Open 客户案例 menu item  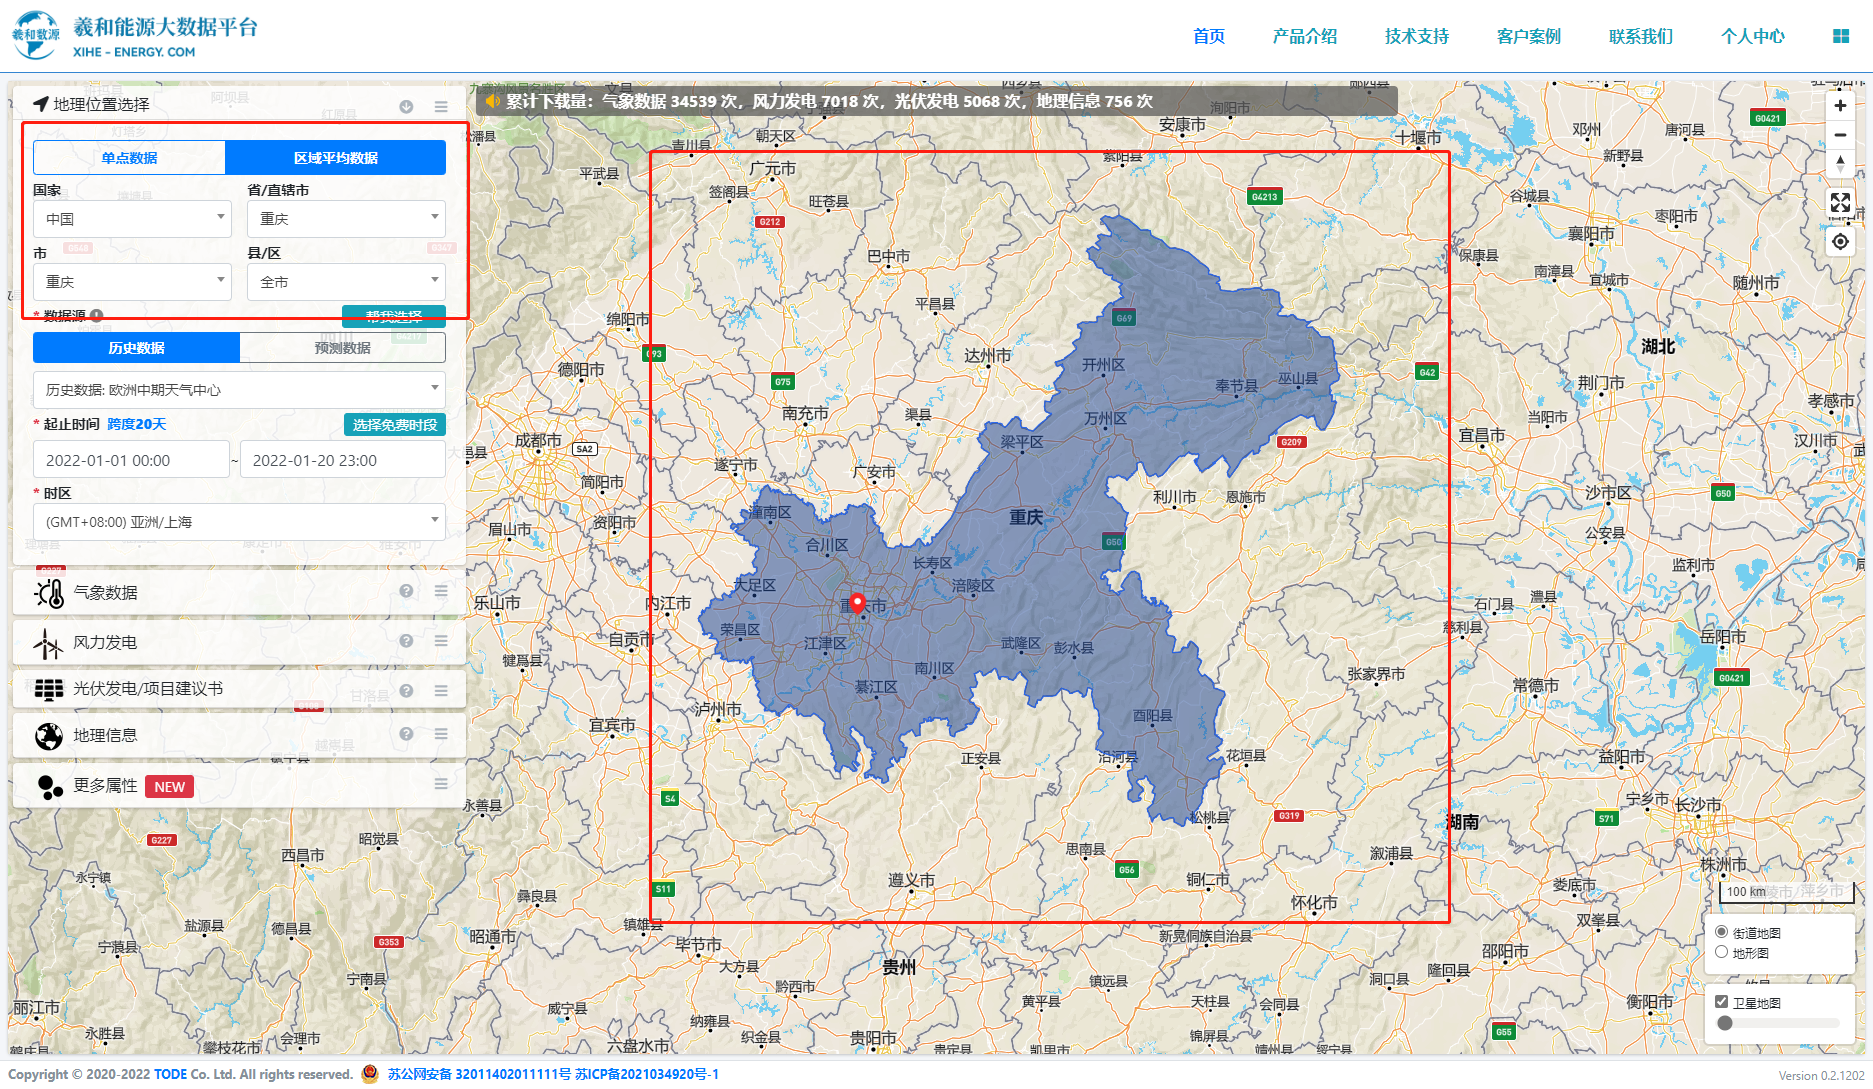tap(1529, 36)
